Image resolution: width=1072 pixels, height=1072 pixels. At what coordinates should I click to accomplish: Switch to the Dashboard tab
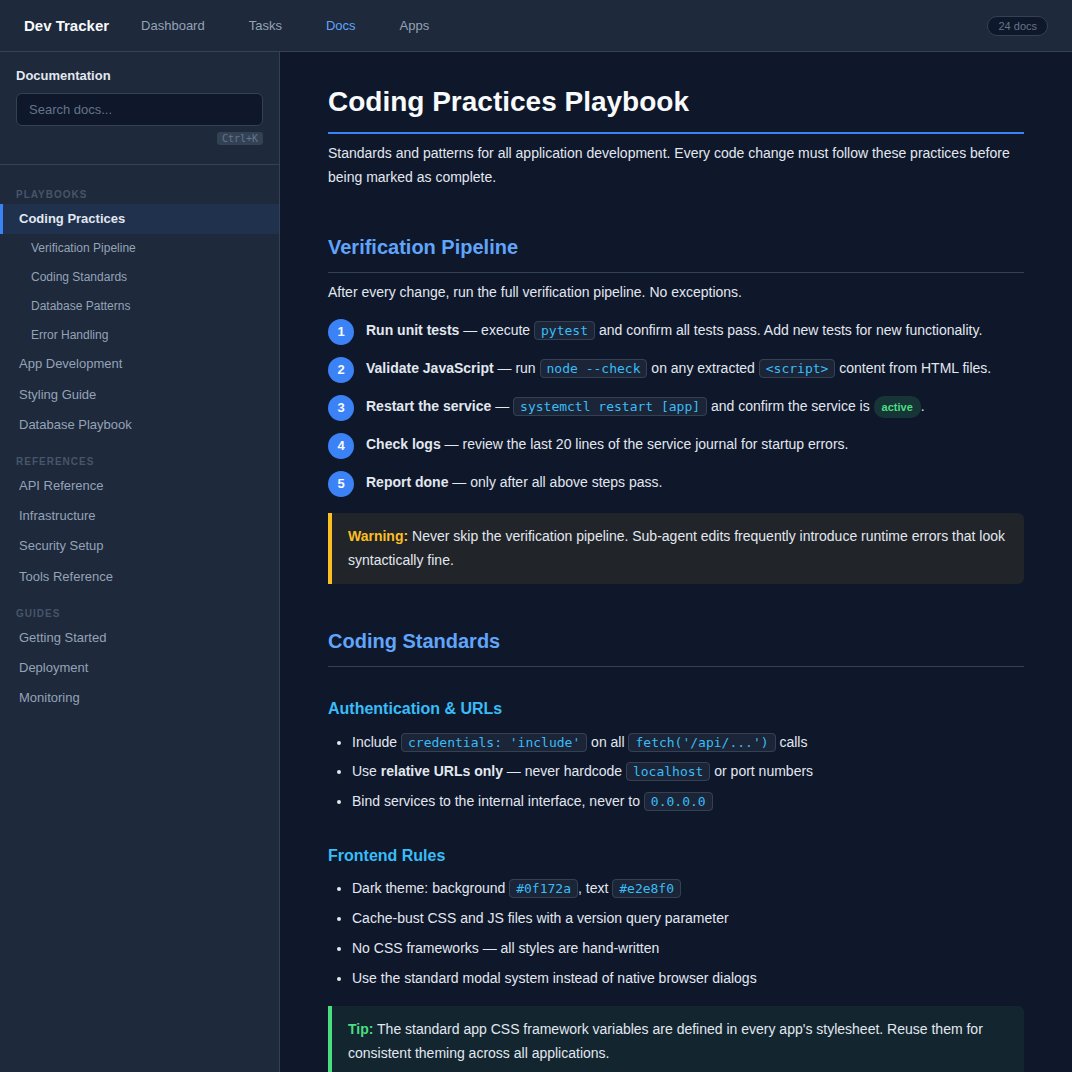click(x=172, y=26)
